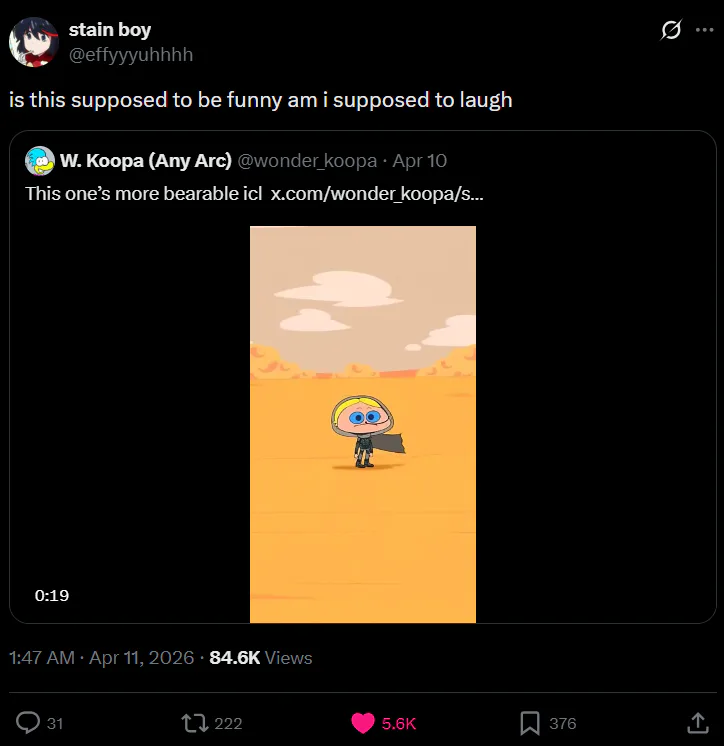Click the 0:19 video duration badge
The width and height of the screenshot is (724, 746).
(x=52, y=595)
